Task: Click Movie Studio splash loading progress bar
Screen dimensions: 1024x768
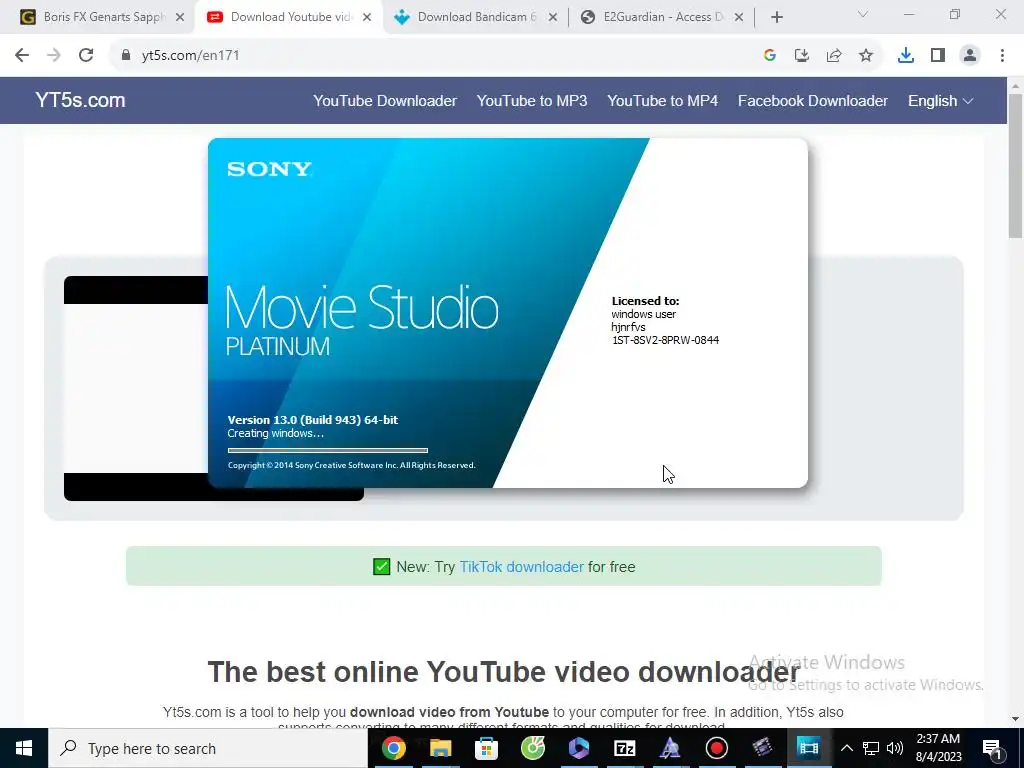Action: pos(328,450)
